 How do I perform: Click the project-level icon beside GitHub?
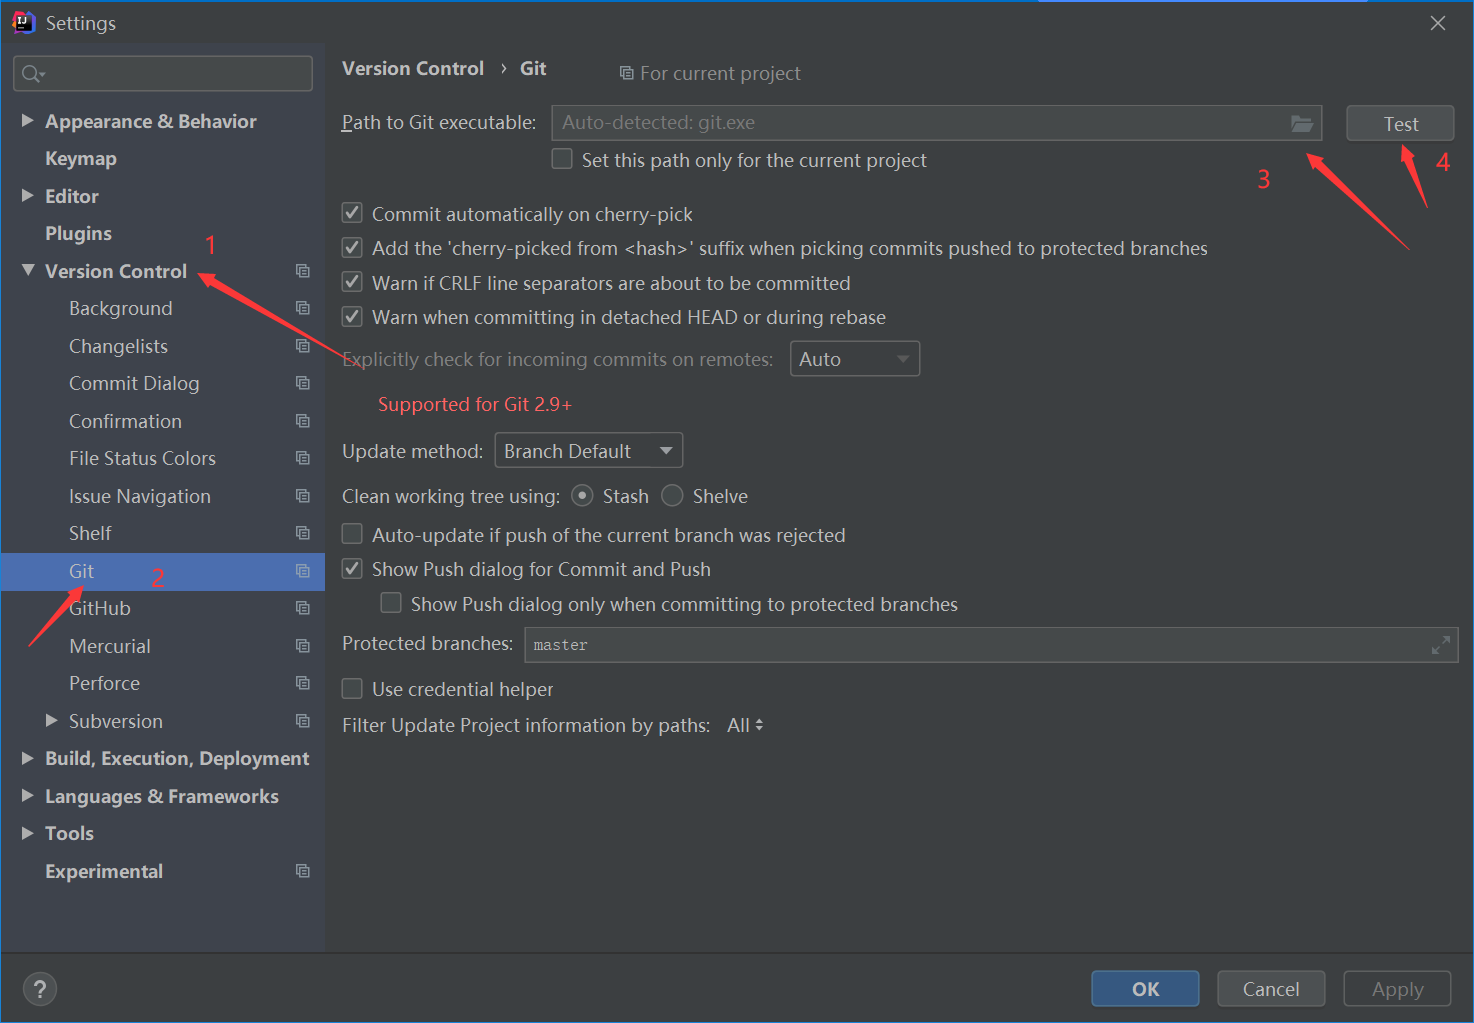point(303,608)
